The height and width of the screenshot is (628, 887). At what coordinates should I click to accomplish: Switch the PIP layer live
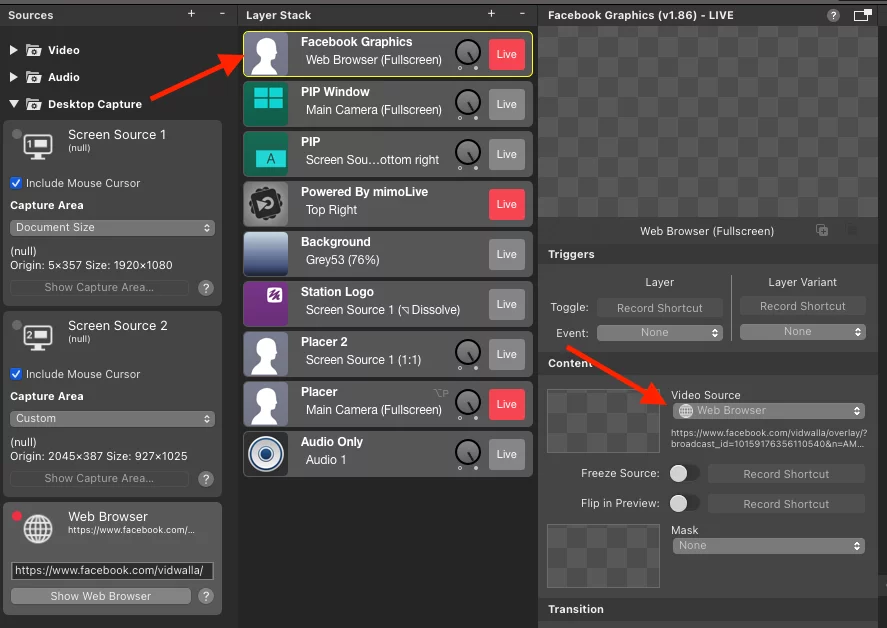507,154
